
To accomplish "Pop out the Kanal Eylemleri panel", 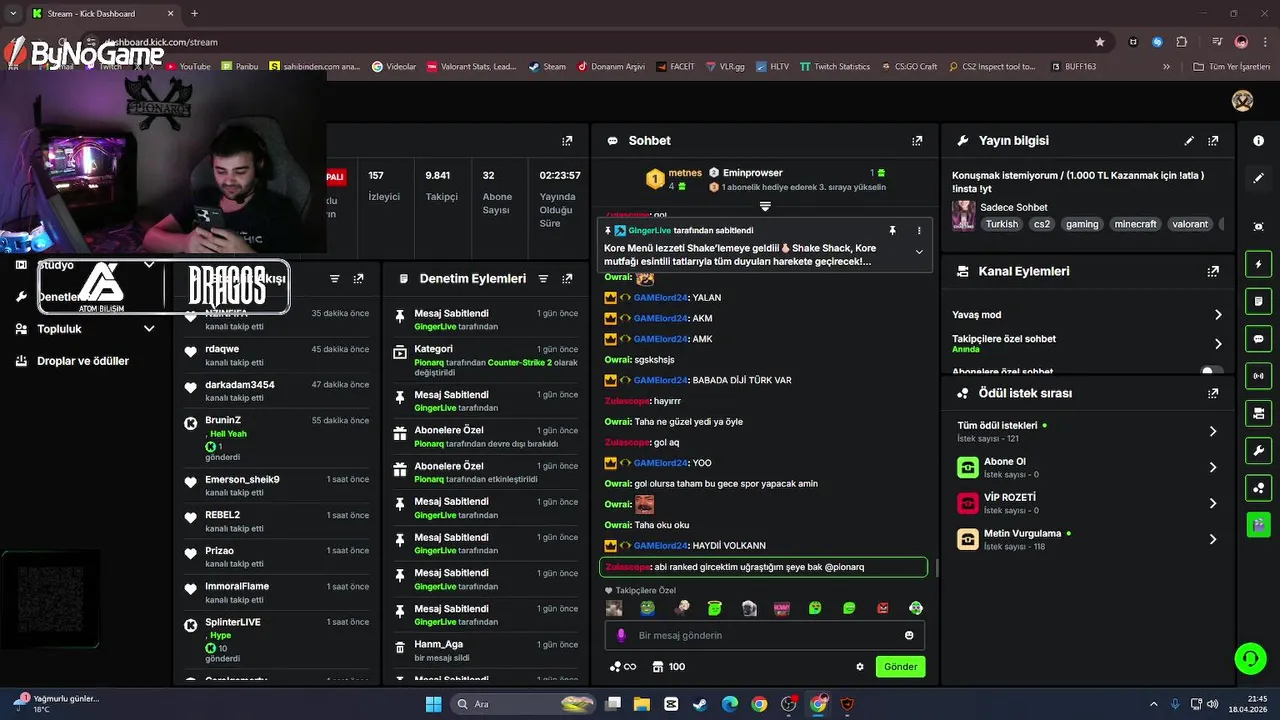I will click(x=1213, y=271).
